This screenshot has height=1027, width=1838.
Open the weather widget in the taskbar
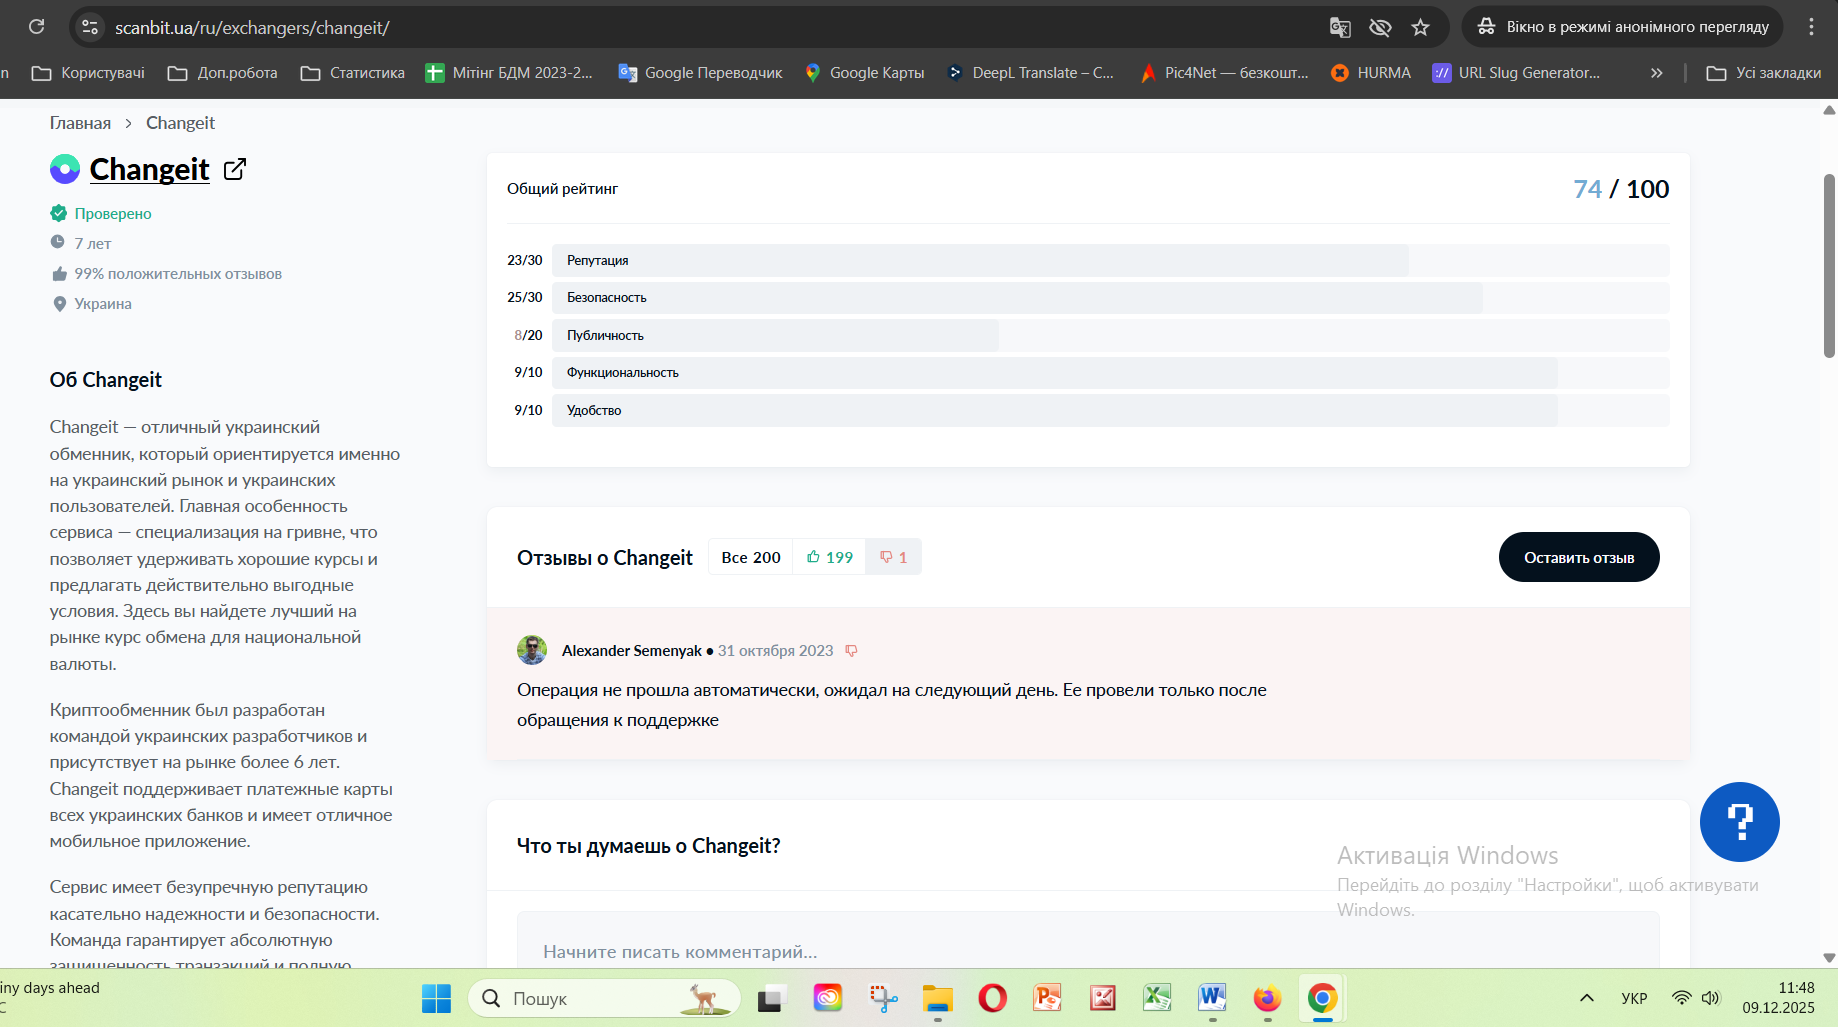[x=50, y=998]
